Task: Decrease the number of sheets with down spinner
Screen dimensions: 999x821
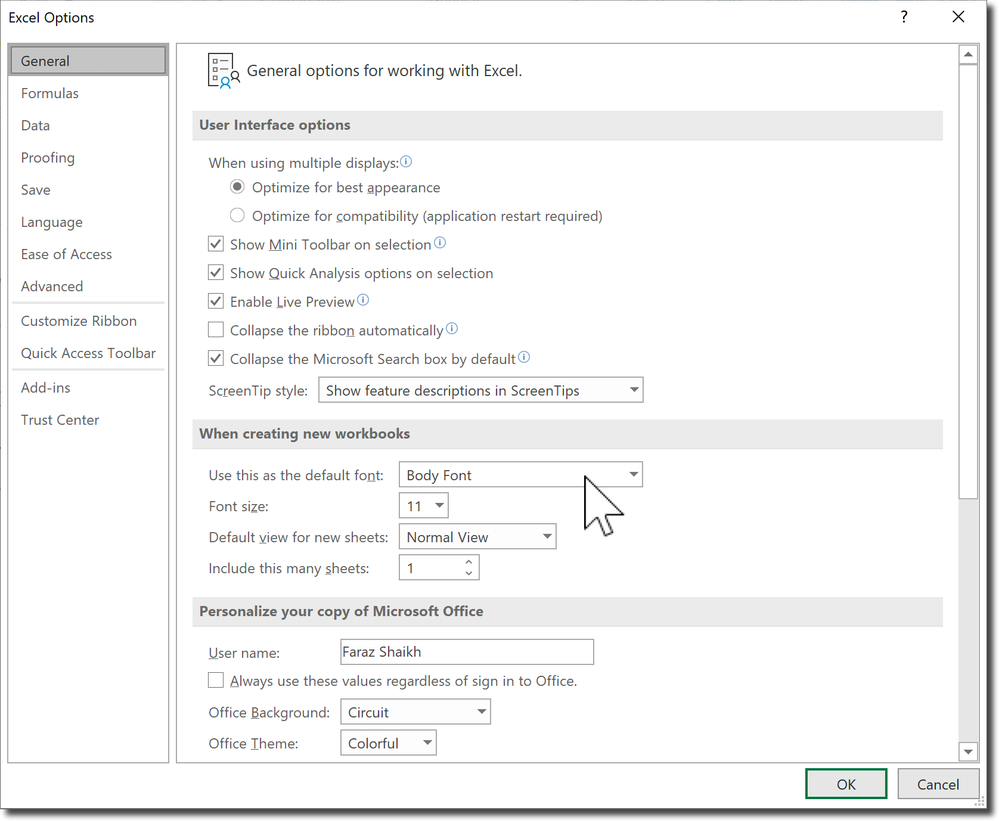Action: click(469, 573)
